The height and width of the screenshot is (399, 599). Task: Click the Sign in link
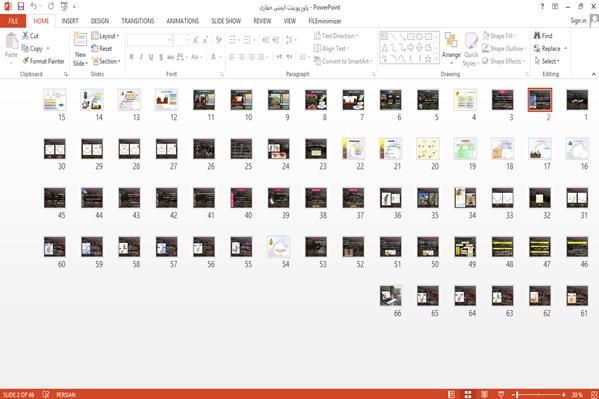point(578,21)
